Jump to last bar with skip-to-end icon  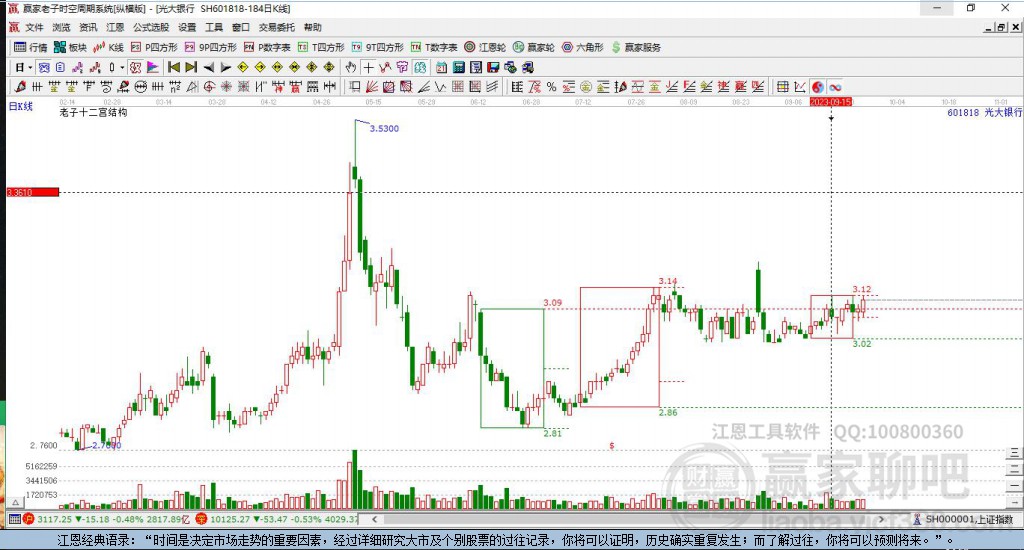pos(191,67)
